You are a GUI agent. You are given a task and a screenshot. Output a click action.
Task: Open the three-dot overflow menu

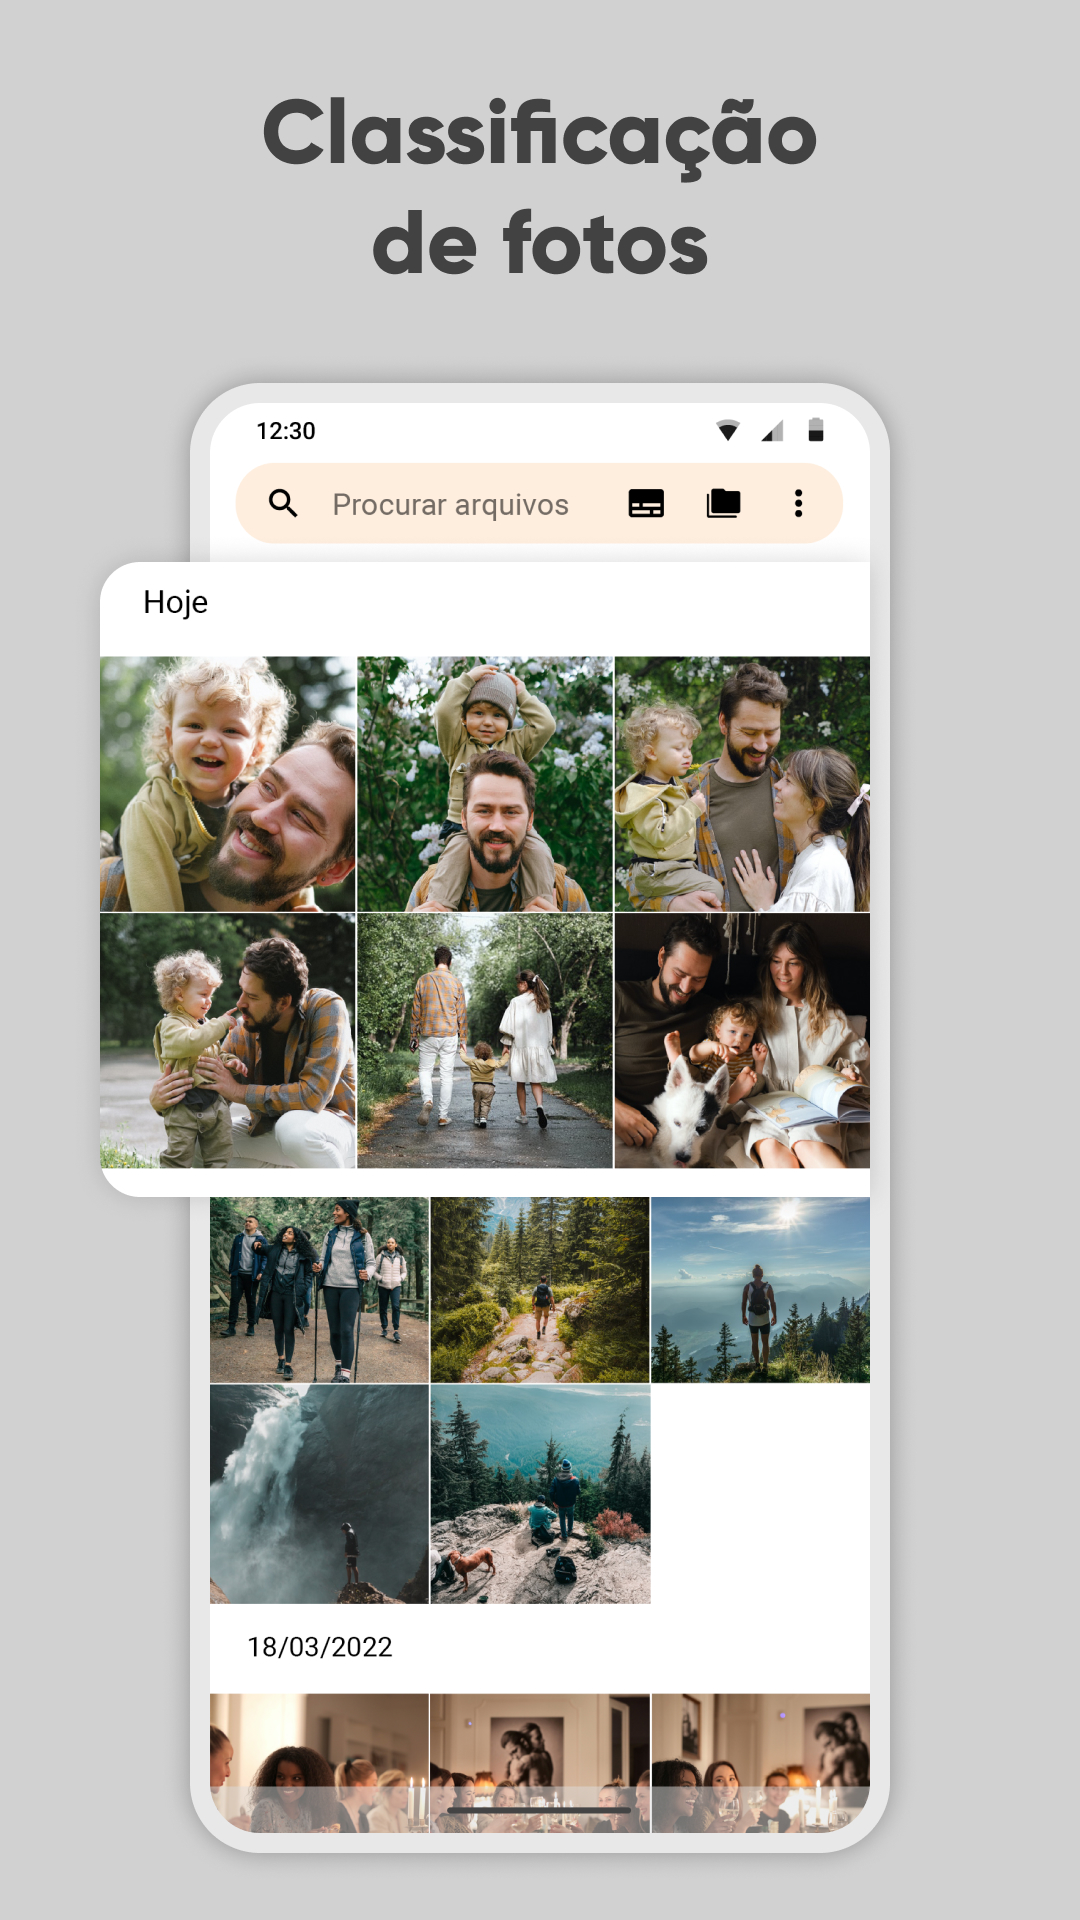coord(798,503)
